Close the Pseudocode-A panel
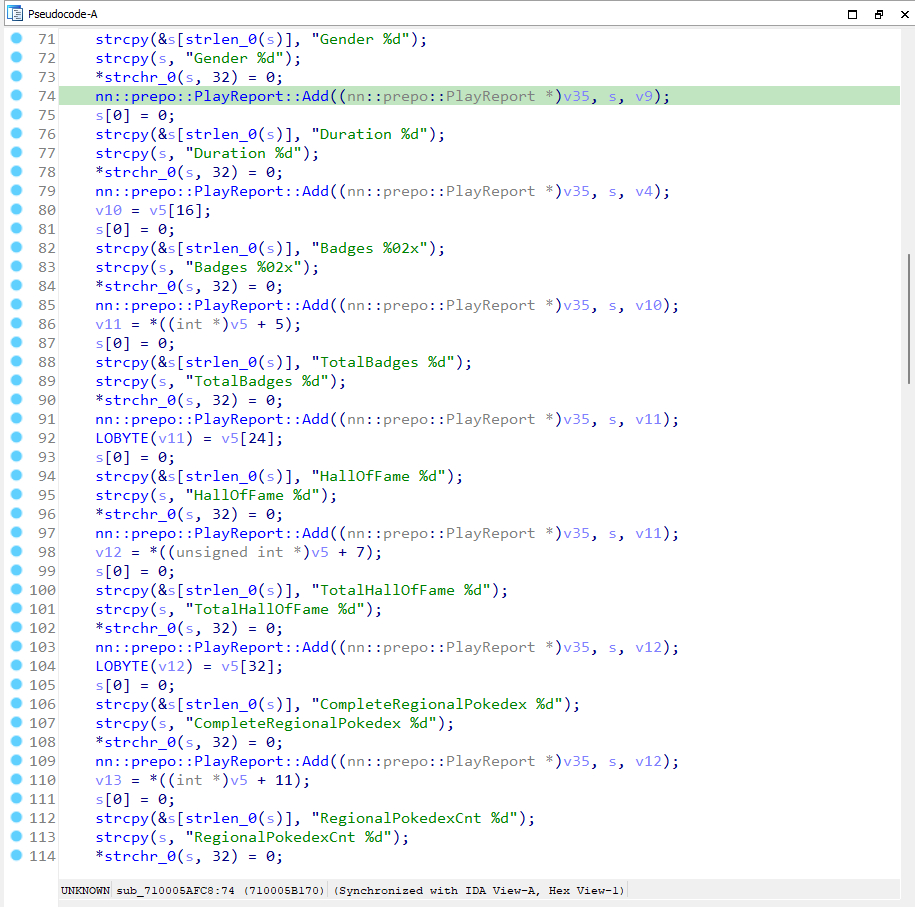 [x=902, y=14]
